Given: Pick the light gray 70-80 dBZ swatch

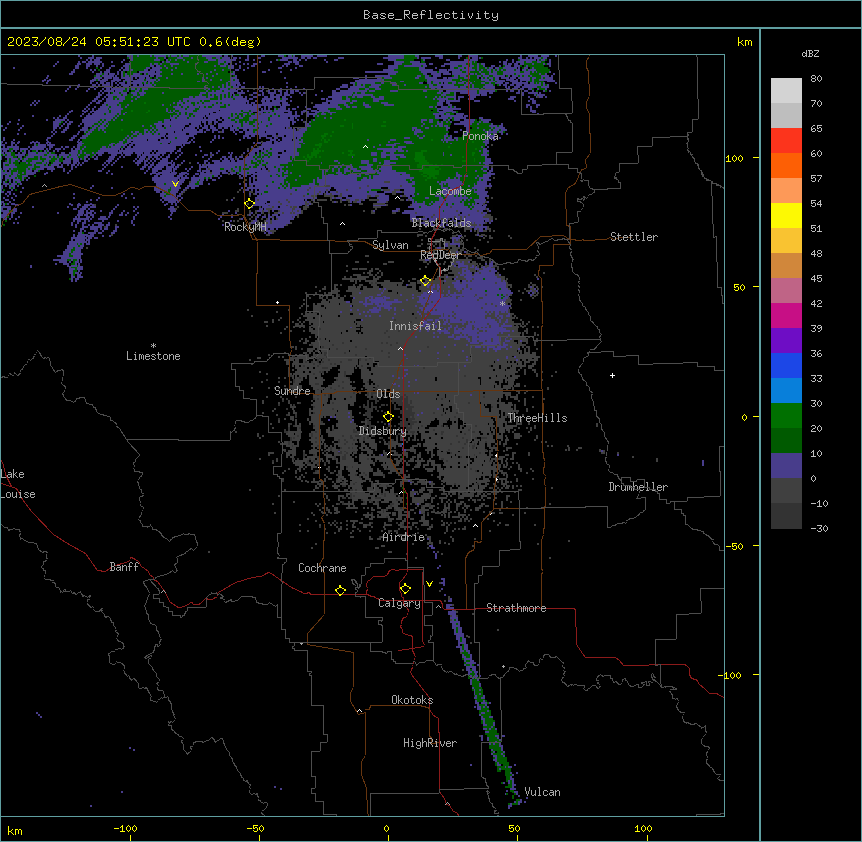Looking at the screenshot, I should (786, 91).
